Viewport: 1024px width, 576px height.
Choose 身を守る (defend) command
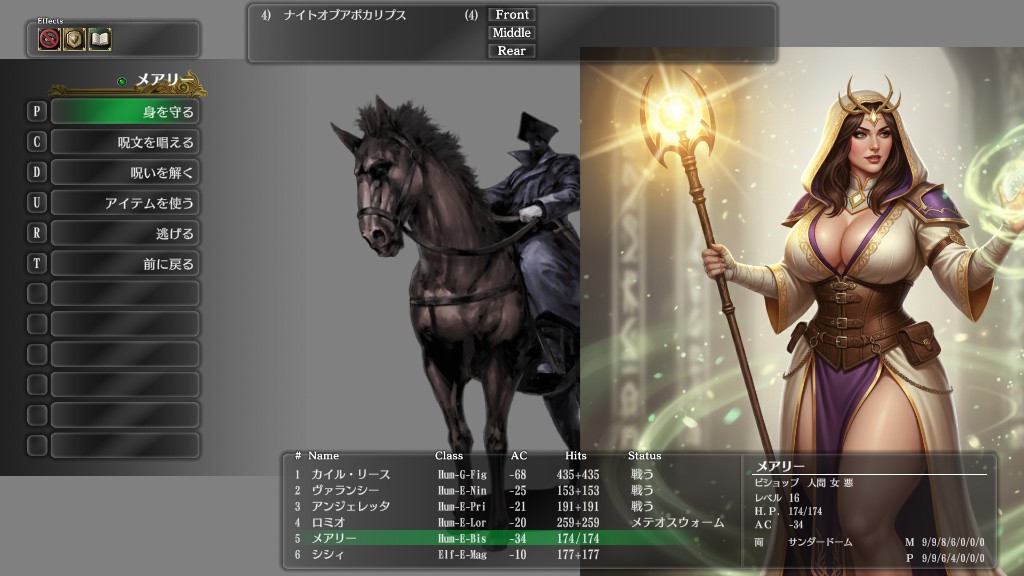pos(124,112)
